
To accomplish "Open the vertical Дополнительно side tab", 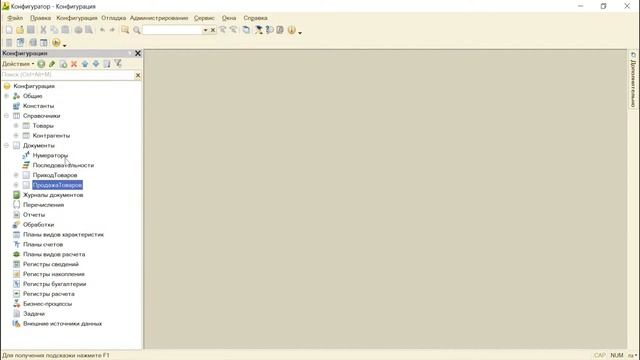I will [x=633, y=80].
